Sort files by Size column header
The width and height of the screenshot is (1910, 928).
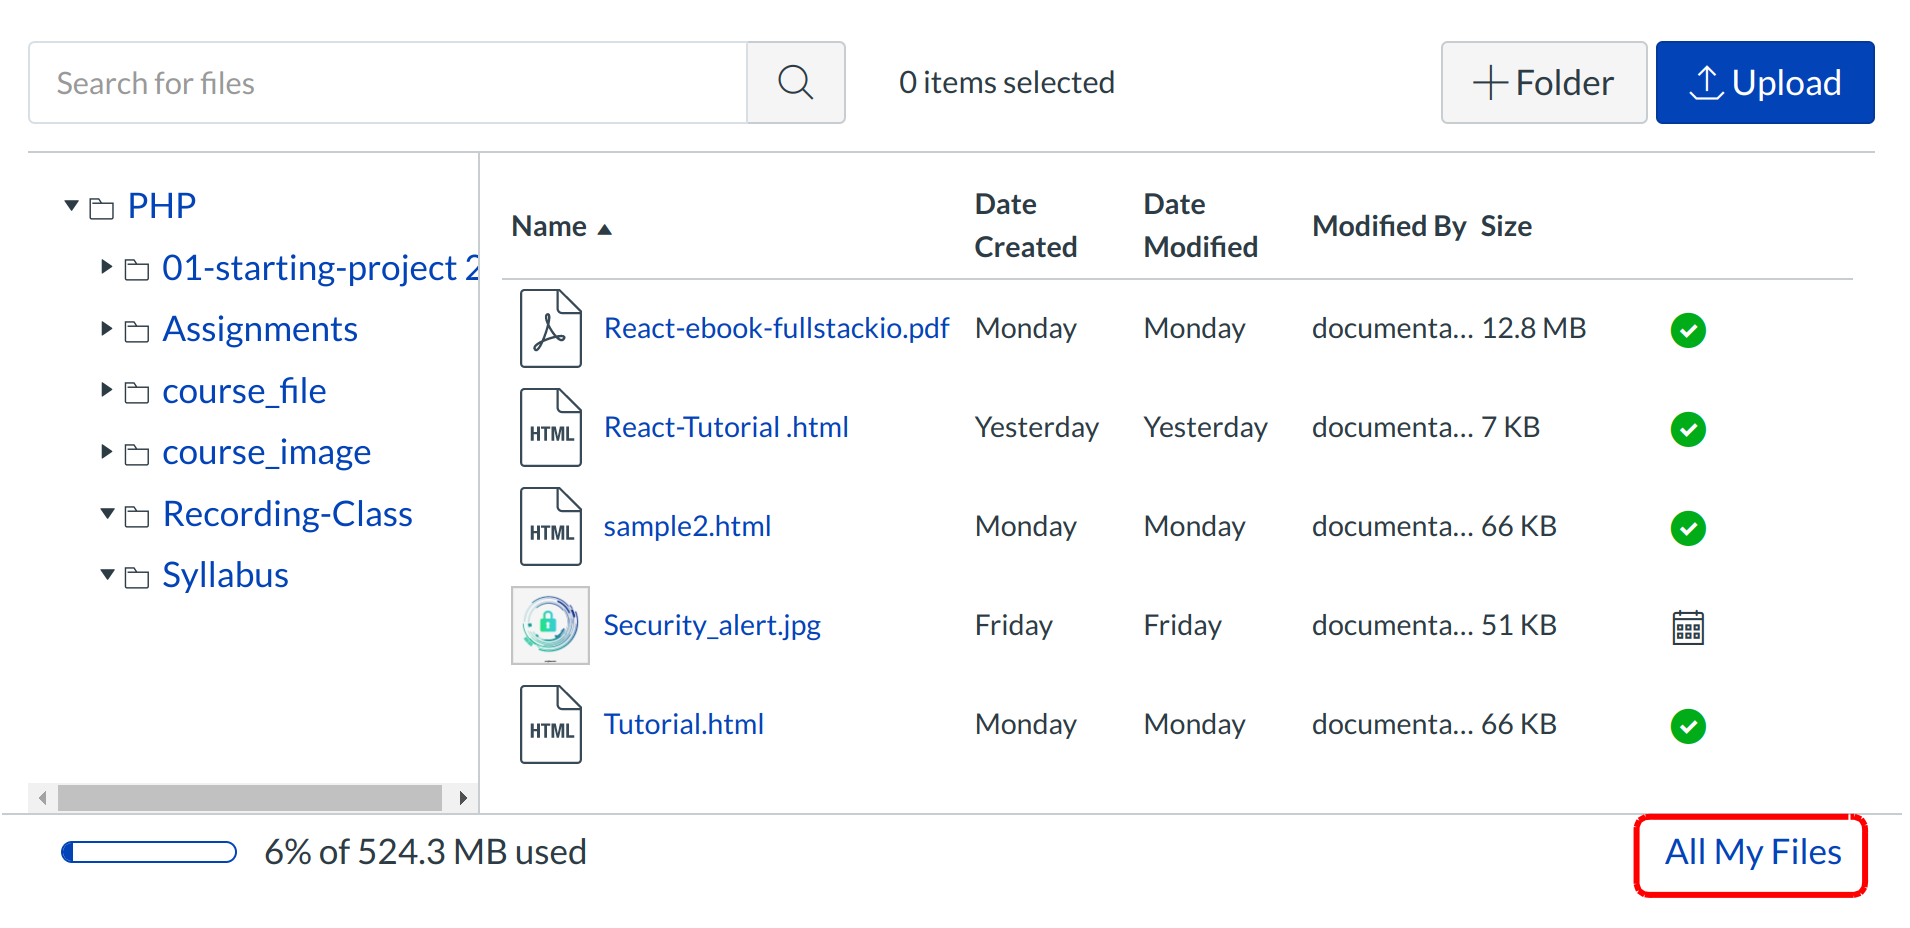(1505, 227)
